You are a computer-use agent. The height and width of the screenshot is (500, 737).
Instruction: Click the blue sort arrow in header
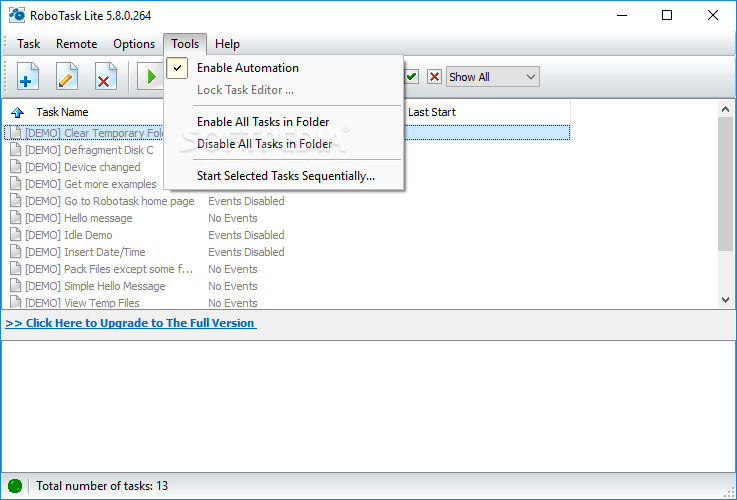(17, 112)
